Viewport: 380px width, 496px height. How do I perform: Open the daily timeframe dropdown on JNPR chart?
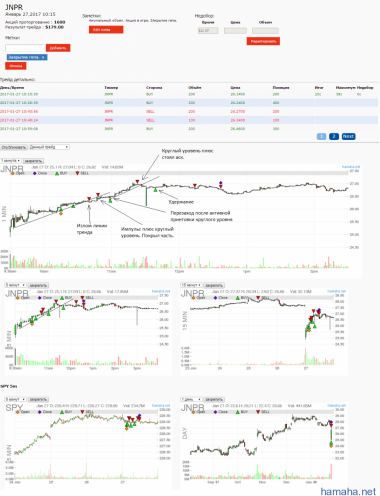point(191,399)
